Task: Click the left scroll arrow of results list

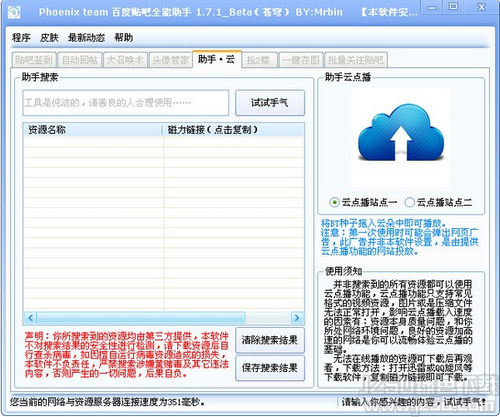Action: coord(30,318)
